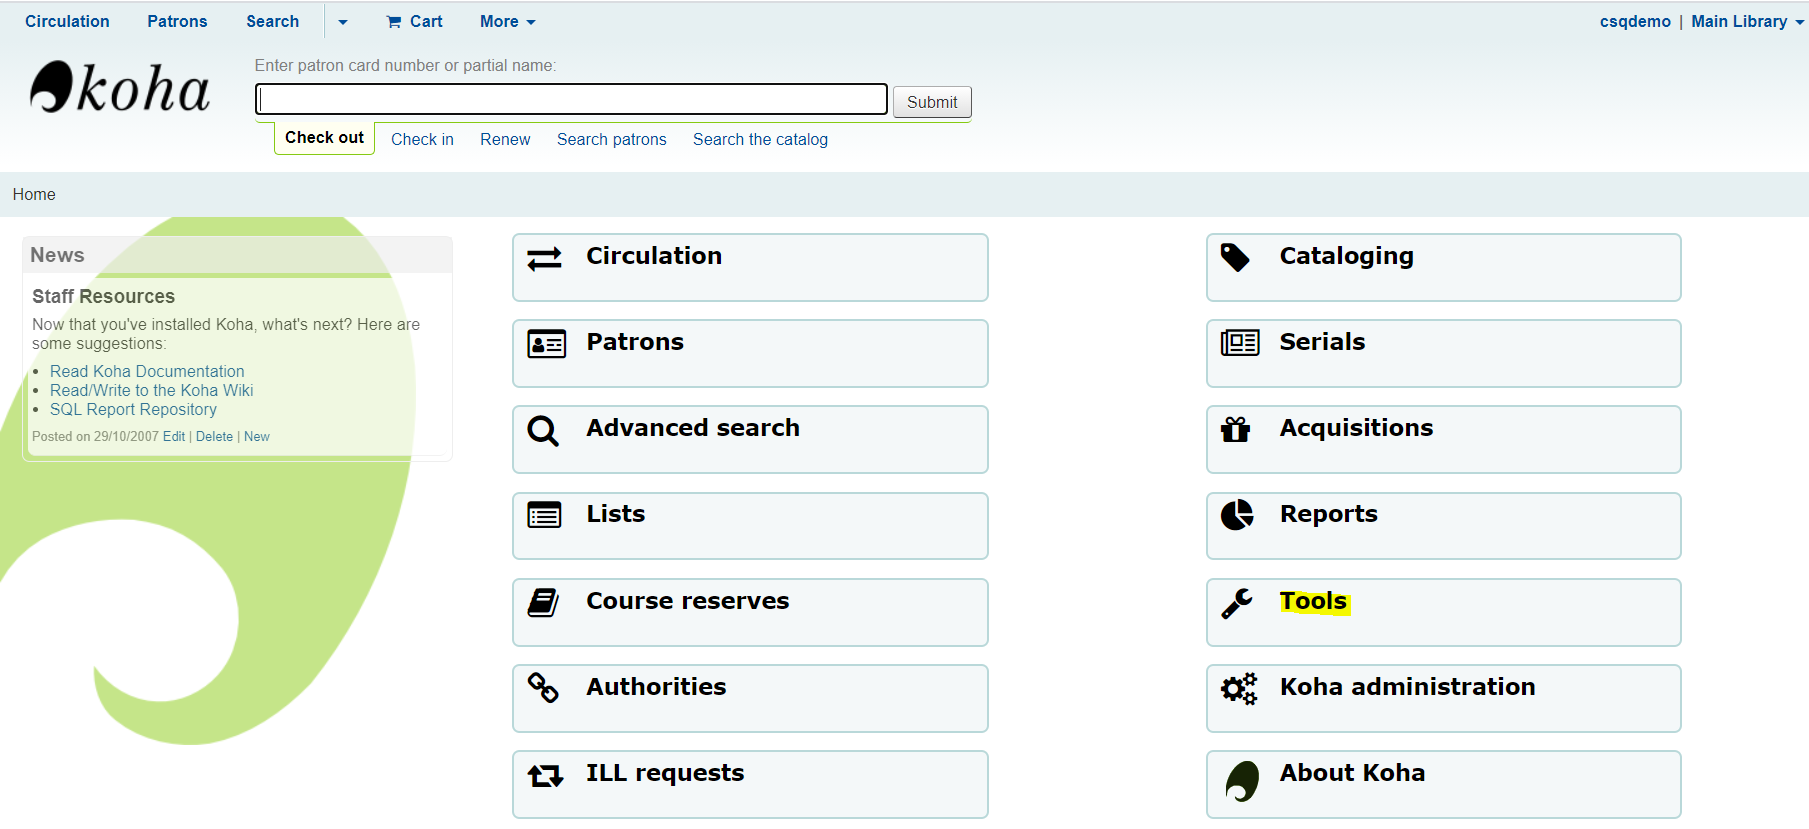Click Delete on the Staff Resources news
This screenshot has height=829, width=1809.
(x=214, y=437)
